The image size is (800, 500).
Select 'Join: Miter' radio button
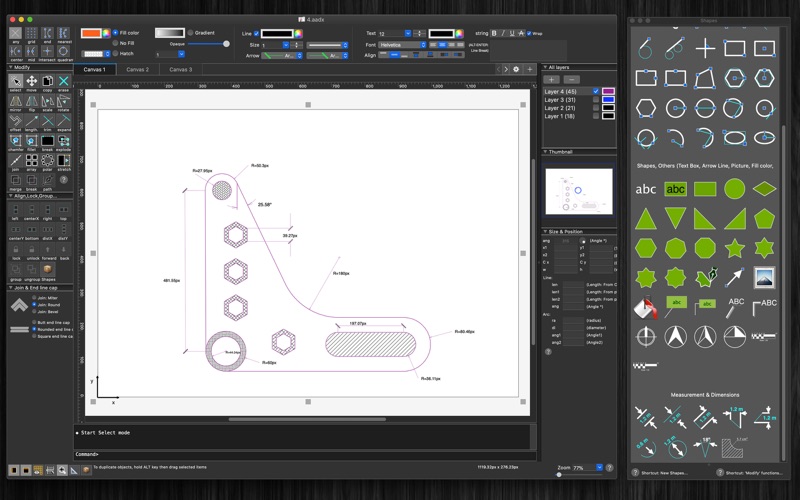point(34,297)
